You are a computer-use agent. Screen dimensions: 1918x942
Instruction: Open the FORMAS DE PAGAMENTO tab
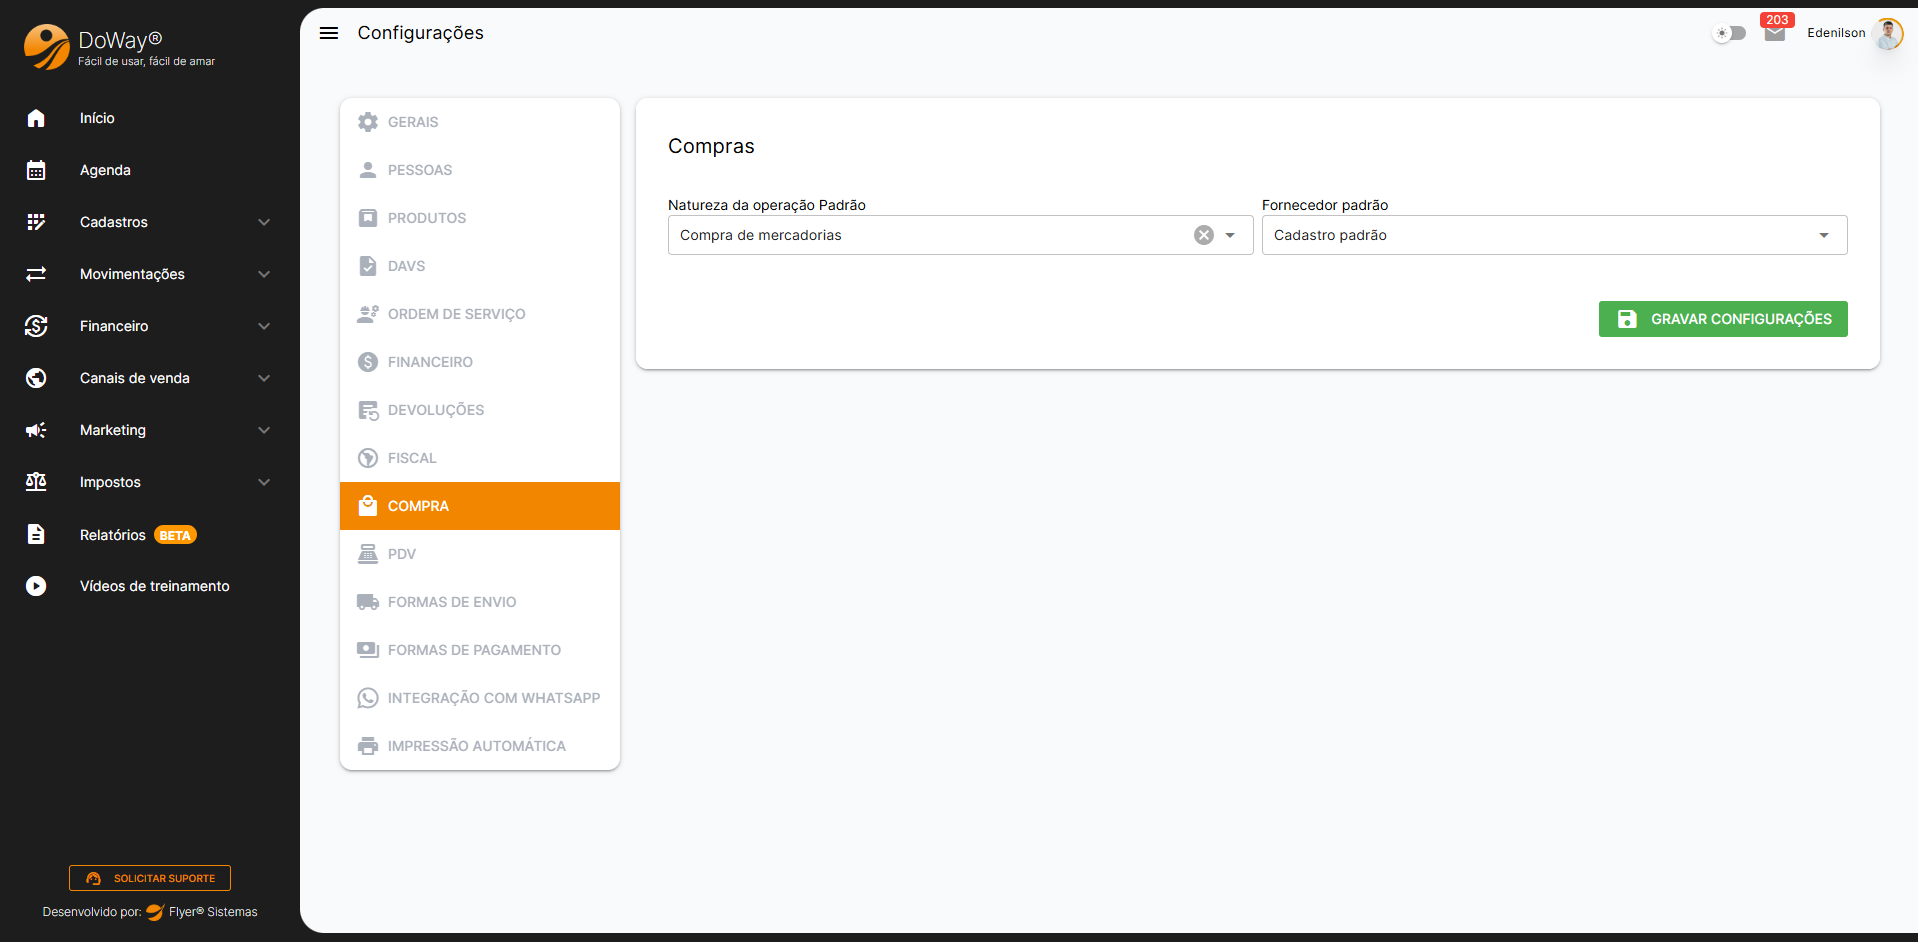click(x=474, y=650)
